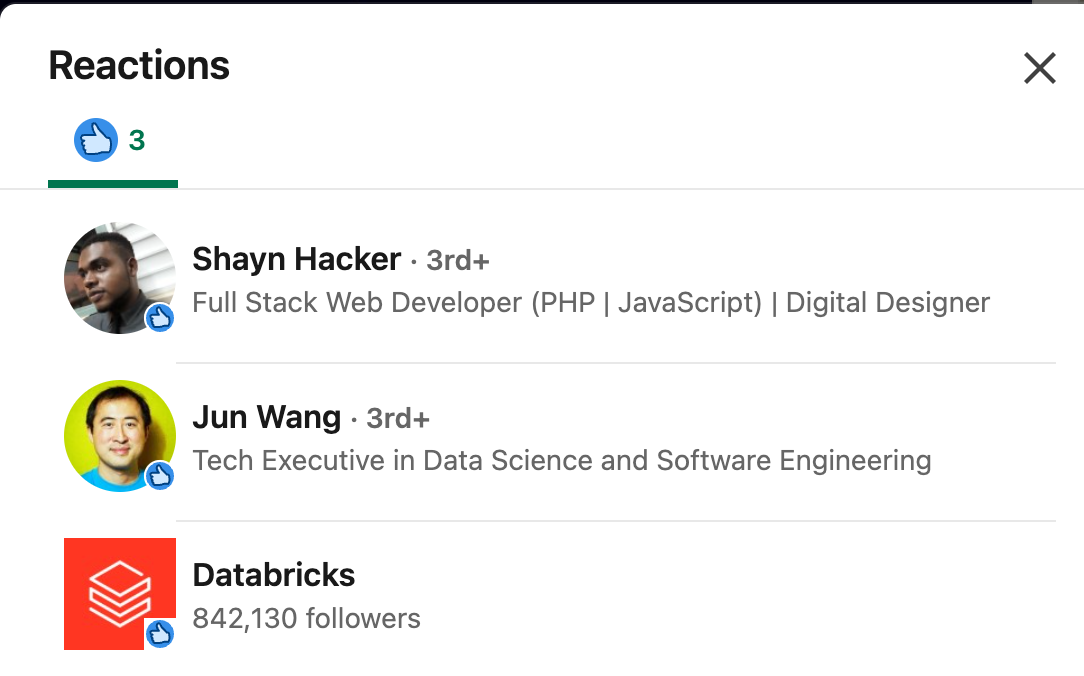Click the 3rd+ connection label beside Shayn Hacker
The height and width of the screenshot is (676, 1084).
click(456, 260)
